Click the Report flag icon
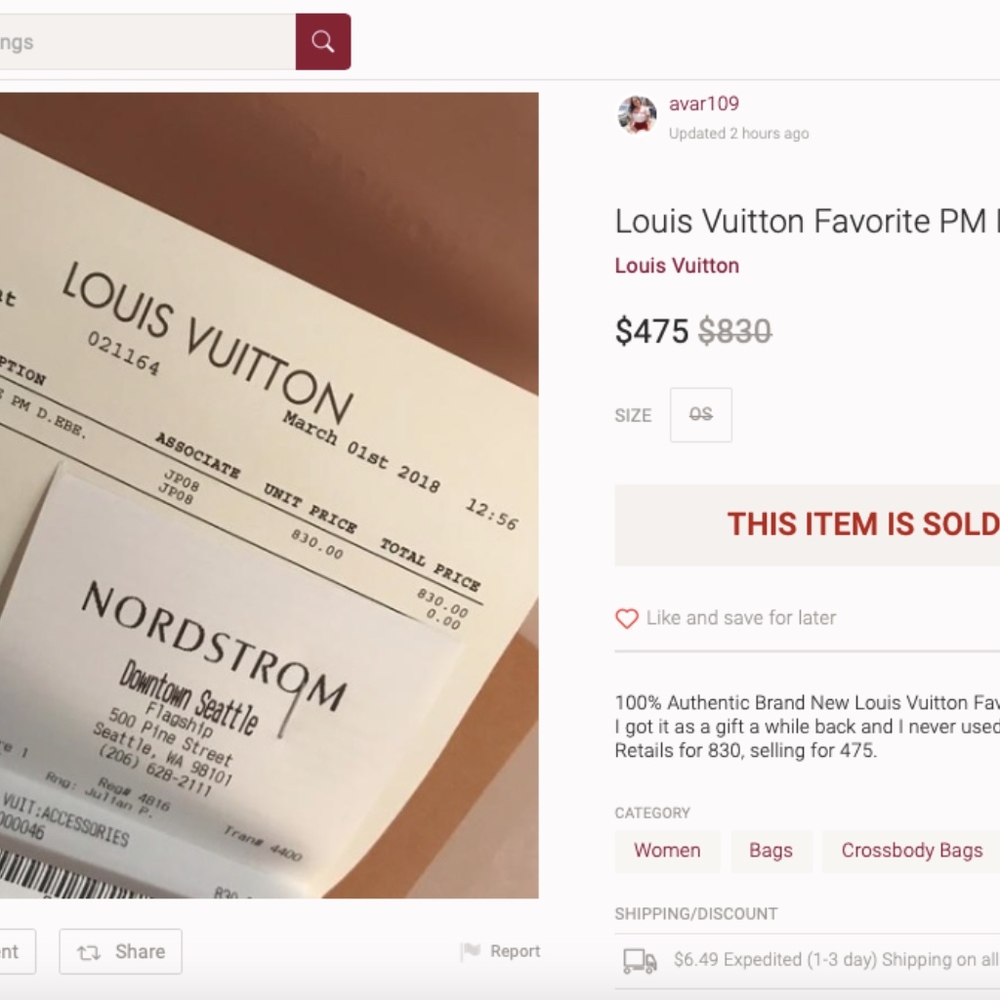 (x=470, y=952)
